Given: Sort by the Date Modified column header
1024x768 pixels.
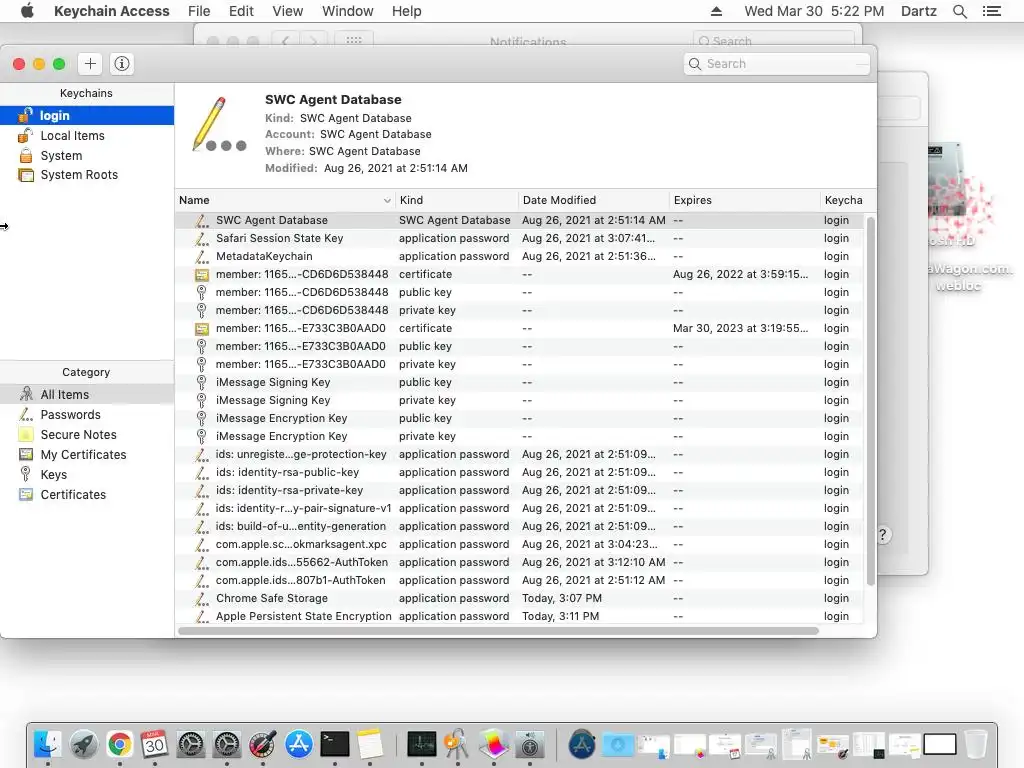Looking at the screenshot, I should pyautogui.click(x=594, y=200).
